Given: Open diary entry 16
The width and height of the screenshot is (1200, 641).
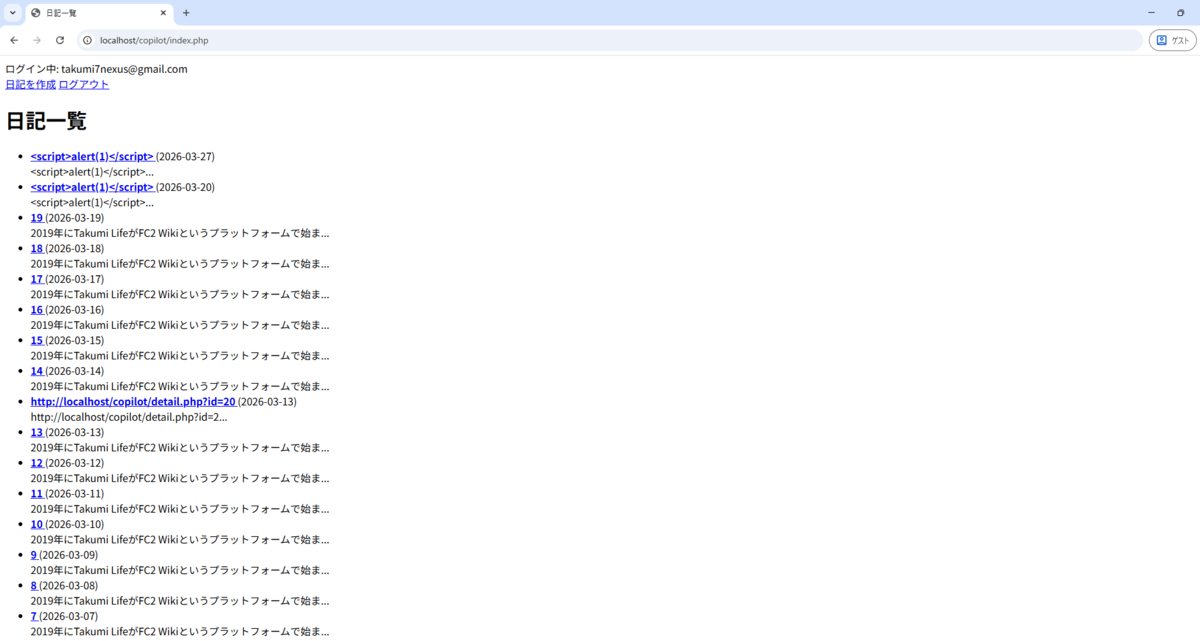Looking at the screenshot, I should (x=37, y=310).
